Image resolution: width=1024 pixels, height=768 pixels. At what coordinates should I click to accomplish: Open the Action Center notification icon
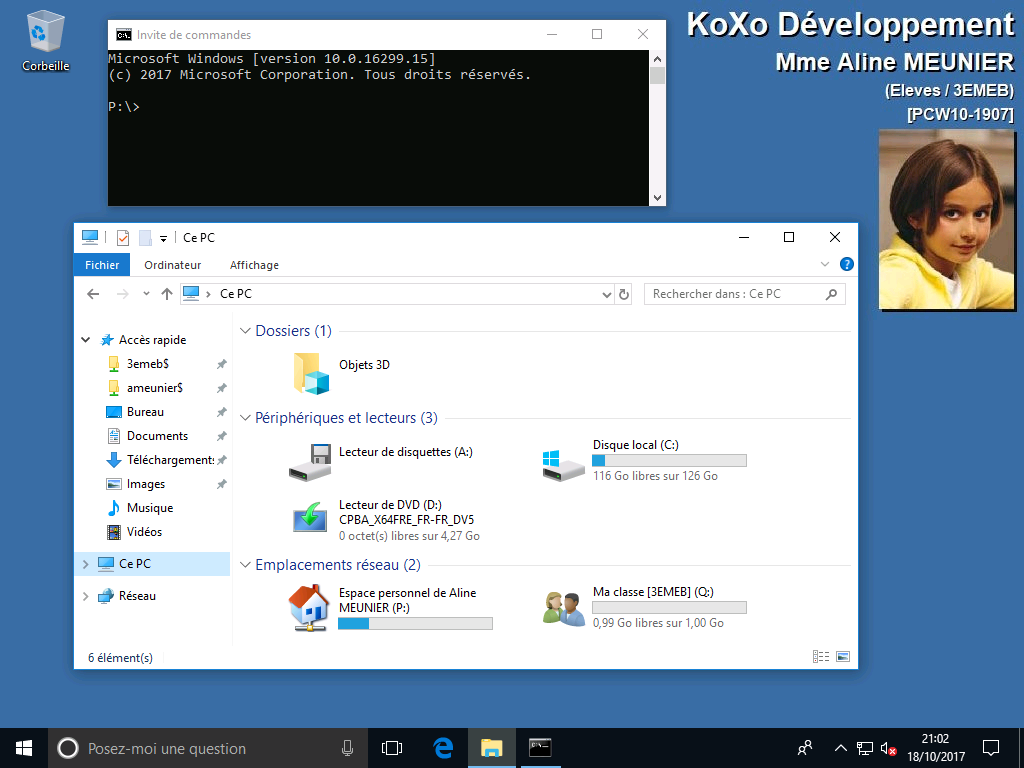[x=991, y=748]
